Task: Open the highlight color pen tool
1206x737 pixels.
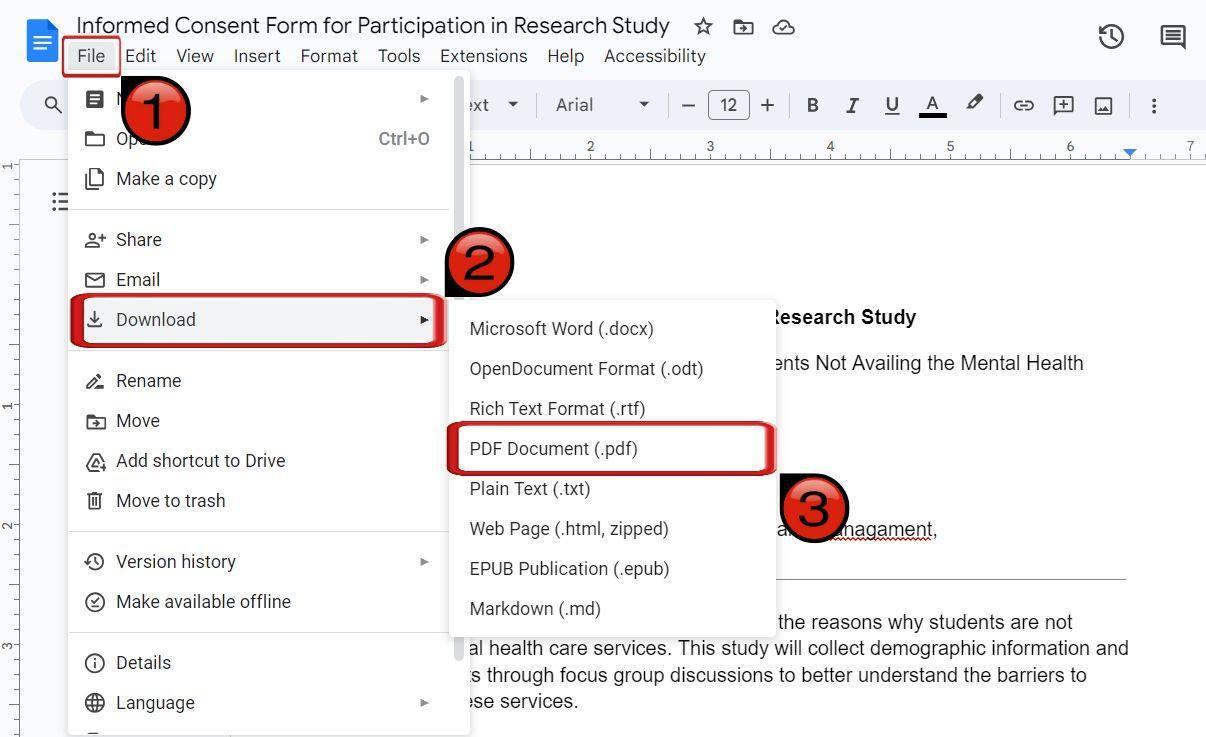Action: coord(974,104)
